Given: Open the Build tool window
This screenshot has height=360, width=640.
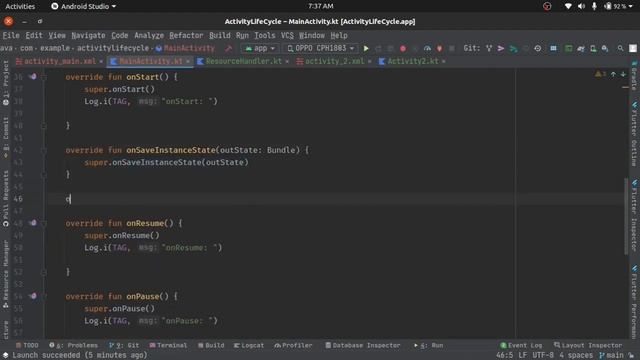Looking at the screenshot, I should tap(211, 345).
